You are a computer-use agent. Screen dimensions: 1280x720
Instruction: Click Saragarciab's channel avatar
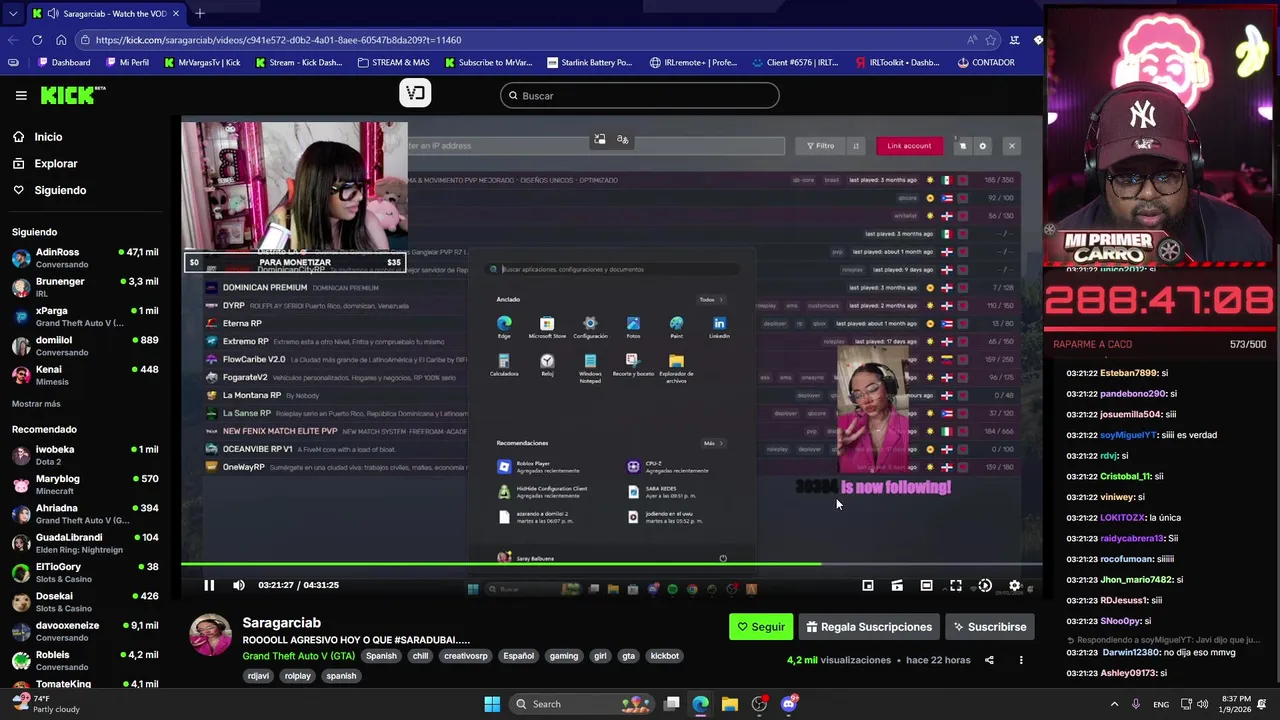click(211, 635)
